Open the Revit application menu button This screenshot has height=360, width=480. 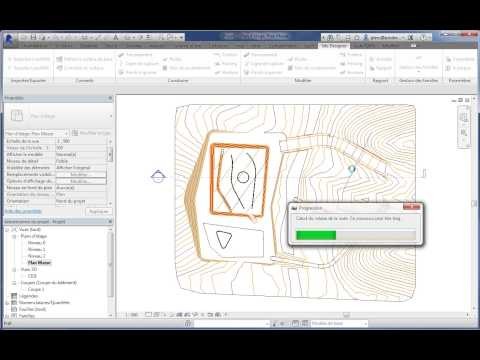point(9,40)
